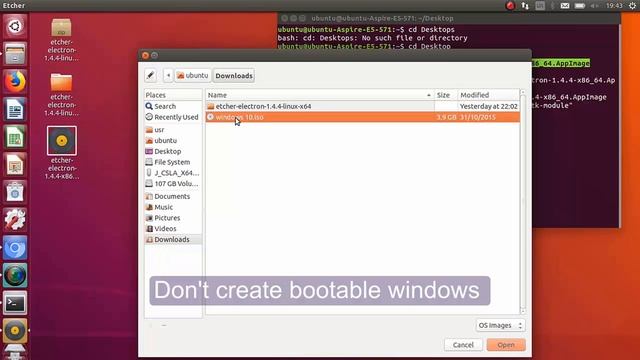Click the Etcher menu title in top panel
Screen dimensions: 640x360
(14, 6)
